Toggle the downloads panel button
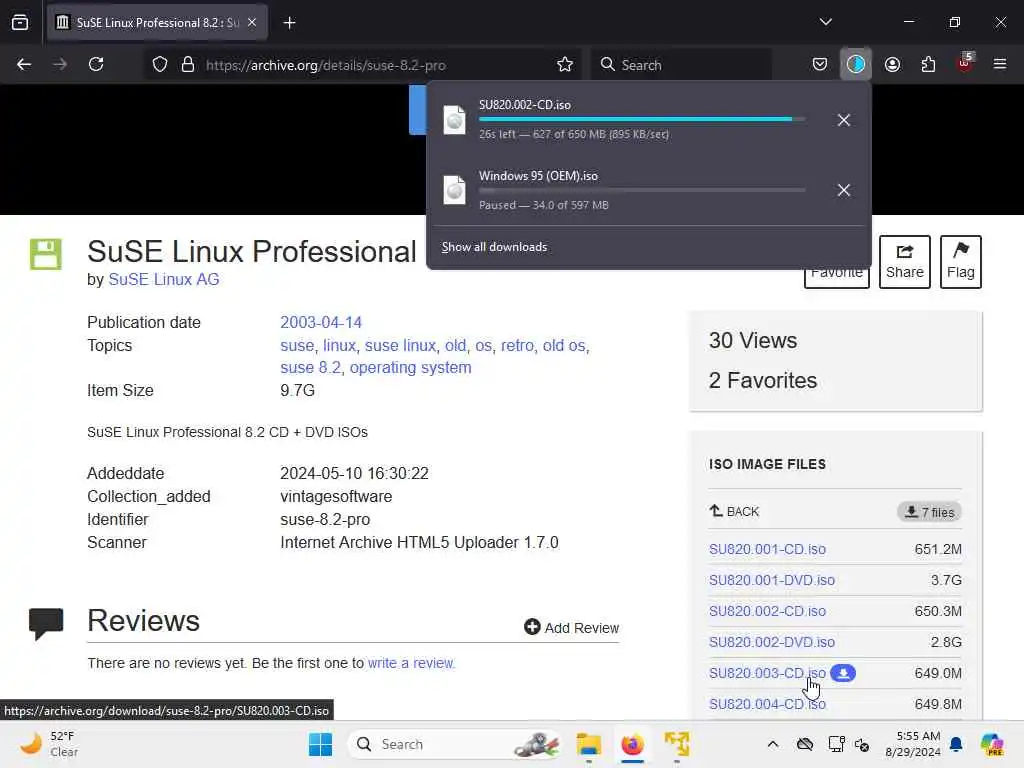The height and width of the screenshot is (768, 1024). pos(856,64)
